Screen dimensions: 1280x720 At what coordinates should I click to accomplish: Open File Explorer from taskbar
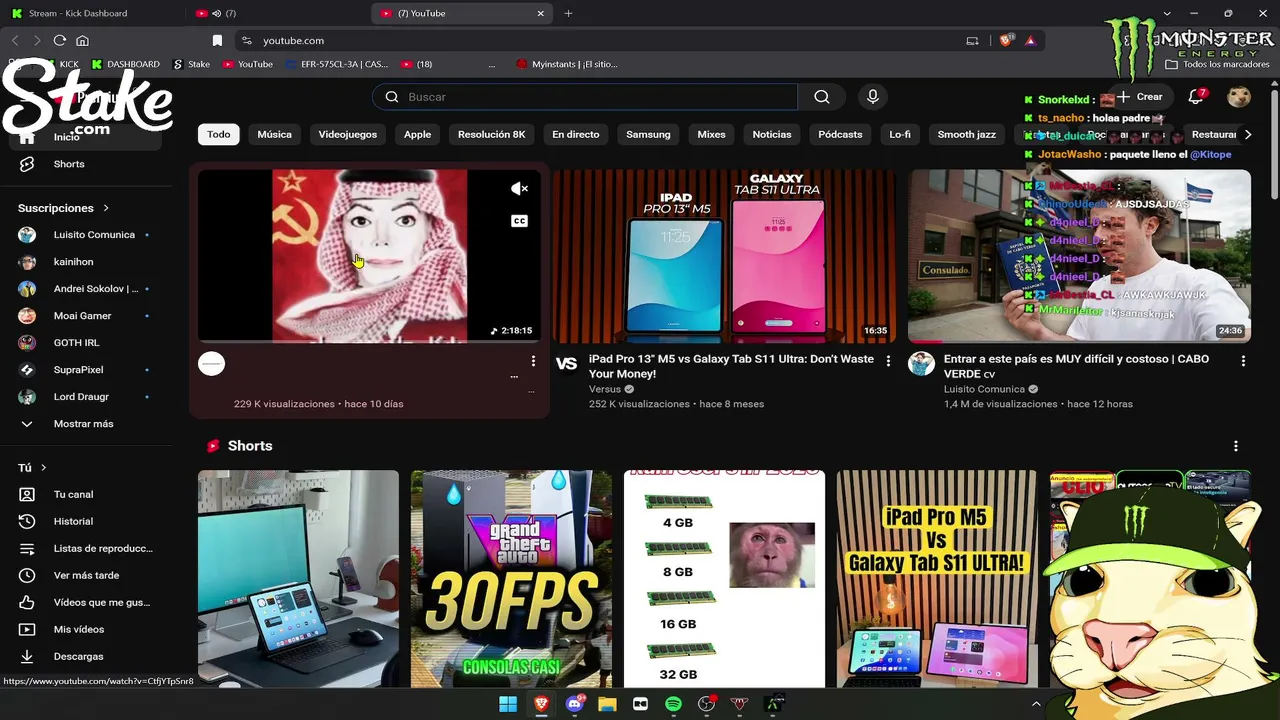pyautogui.click(x=607, y=704)
